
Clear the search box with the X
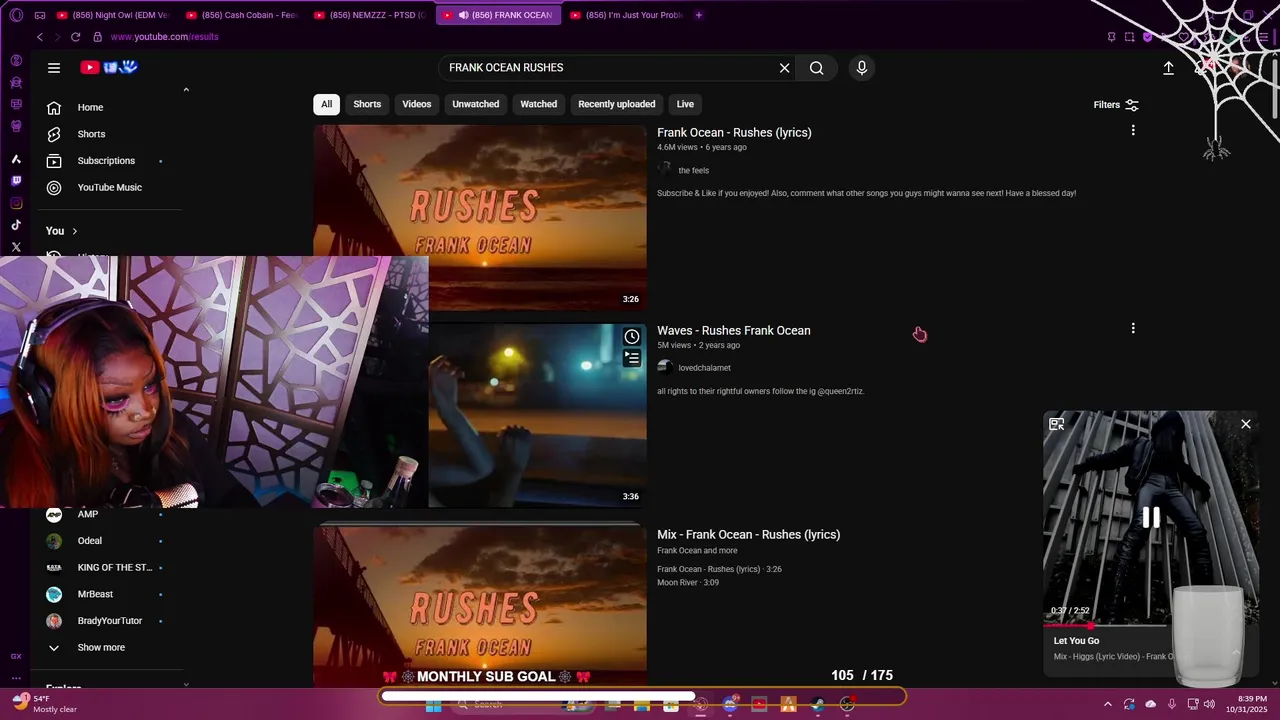pyautogui.click(x=785, y=68)
